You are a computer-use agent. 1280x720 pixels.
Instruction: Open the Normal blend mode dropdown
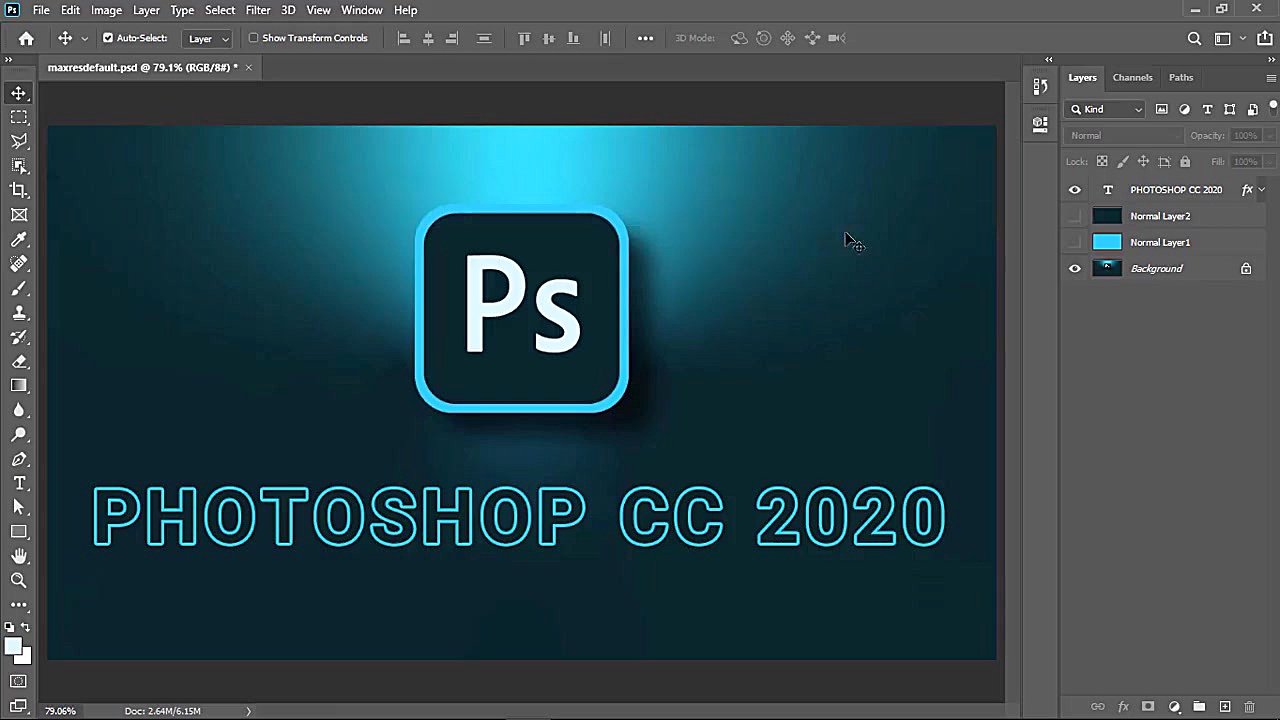pos(1125,135)
